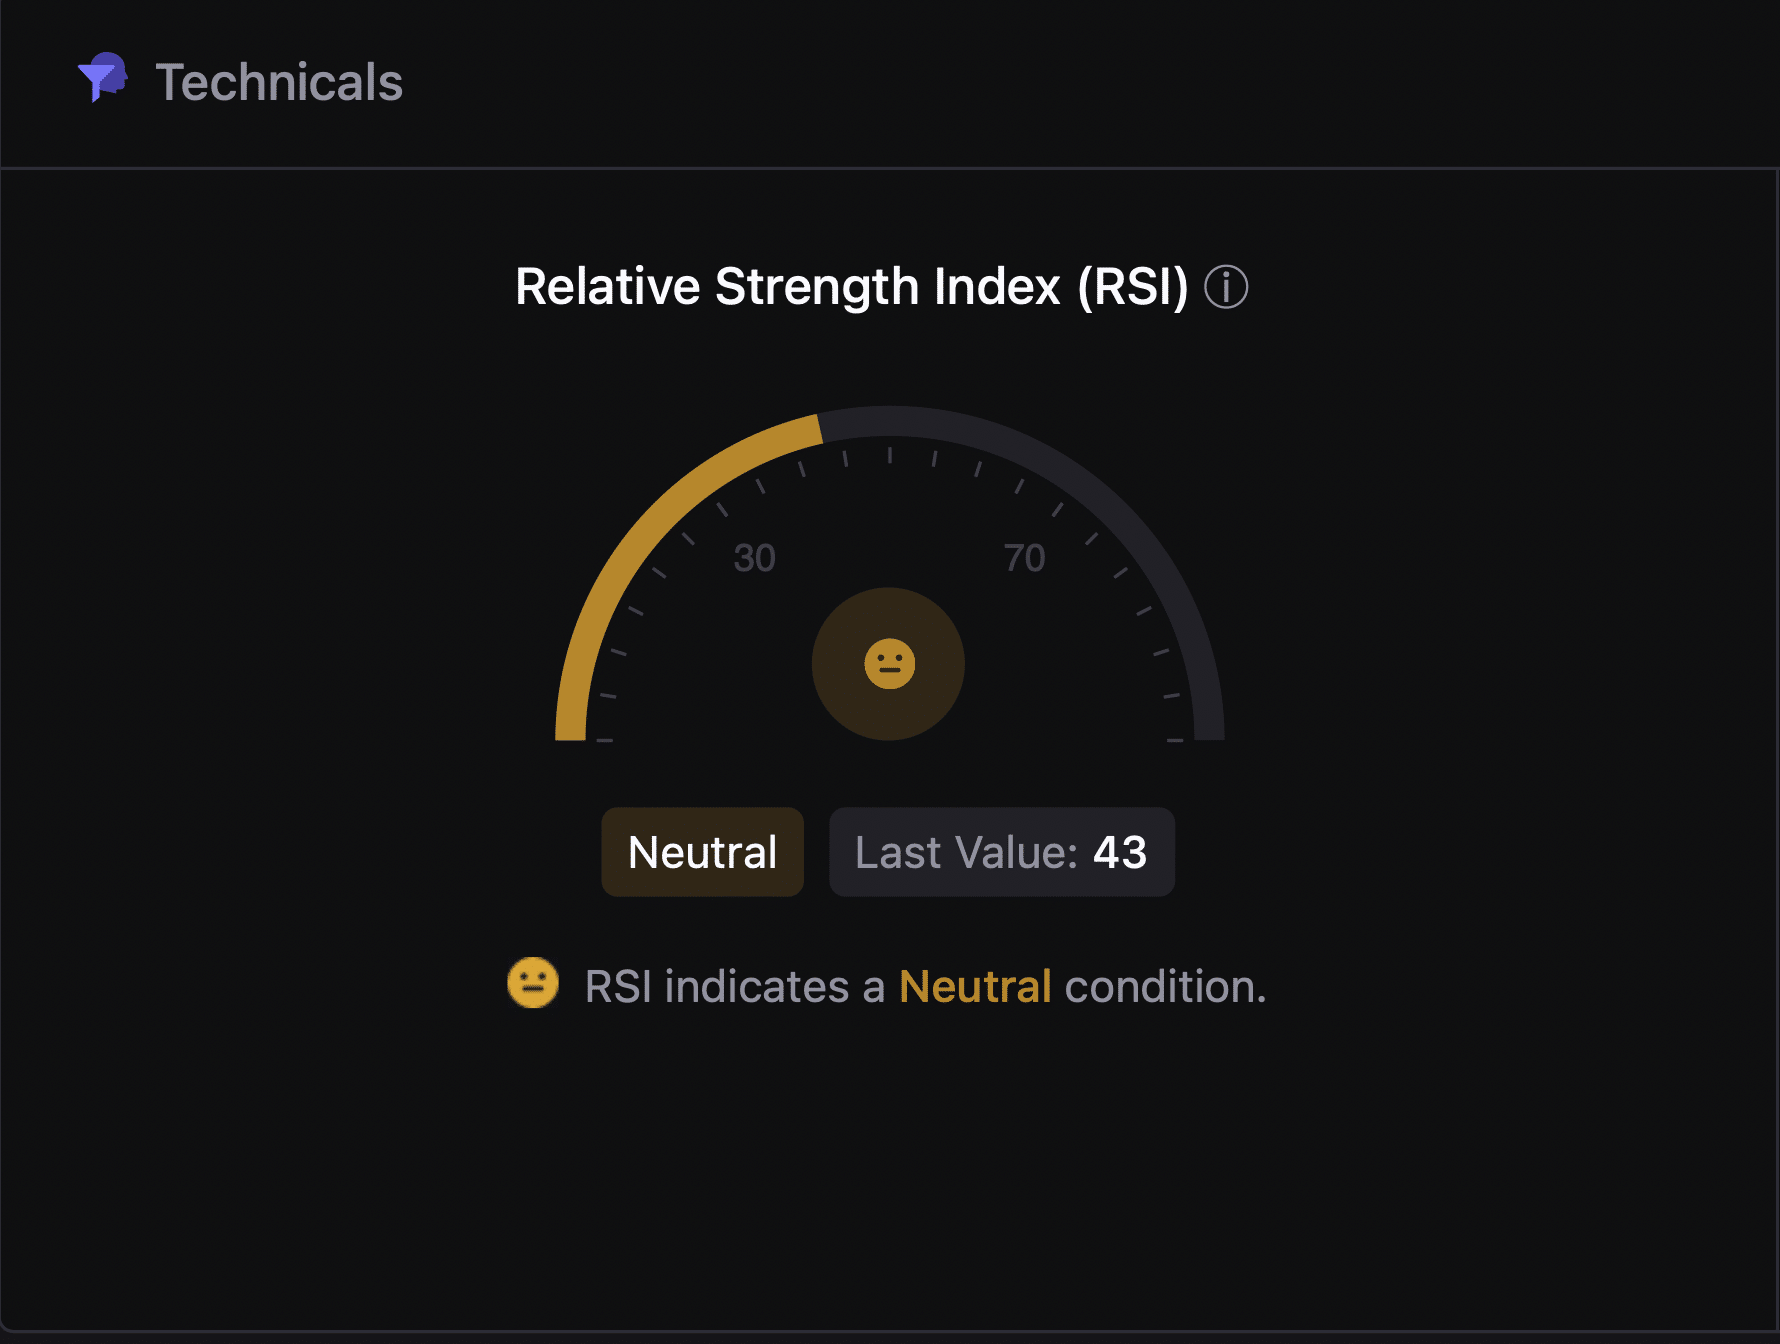1780x1344 pixels.
Task: Click the neutral emoji beside RSI condition text
Action: pos(533,983)
